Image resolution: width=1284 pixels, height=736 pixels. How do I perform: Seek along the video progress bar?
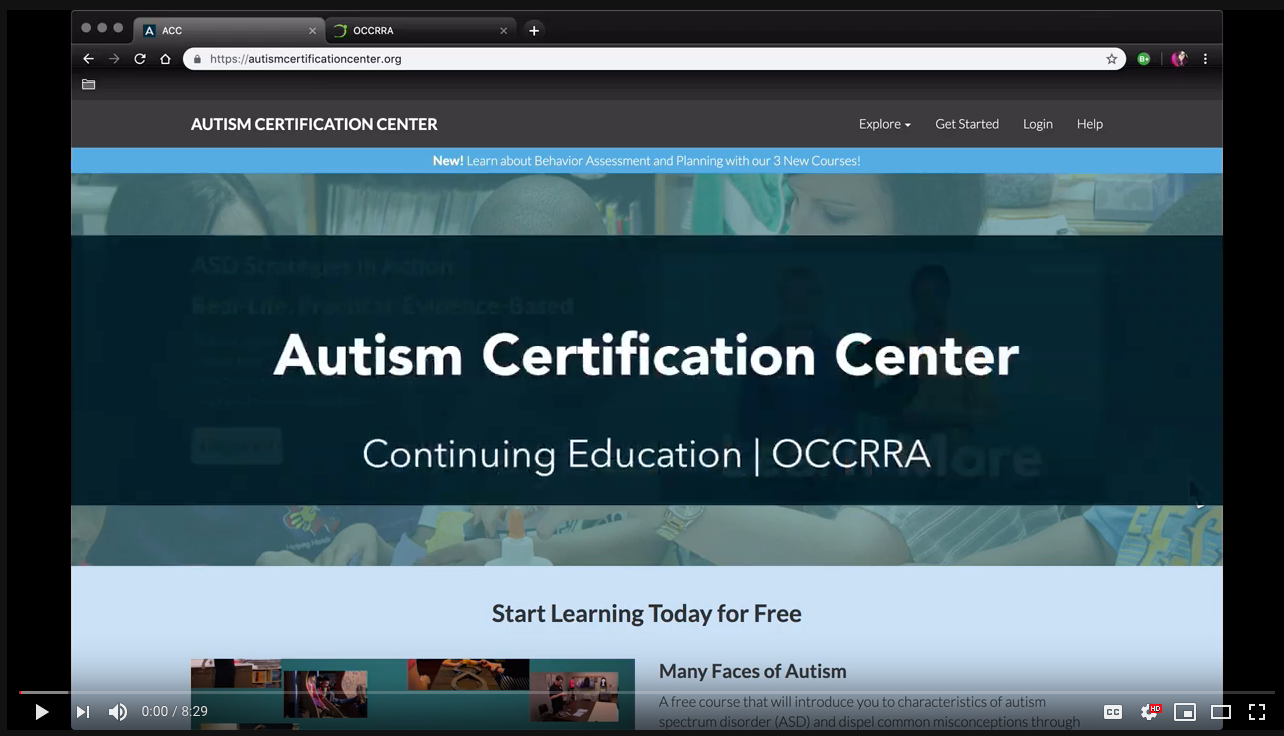pos(646,692)
